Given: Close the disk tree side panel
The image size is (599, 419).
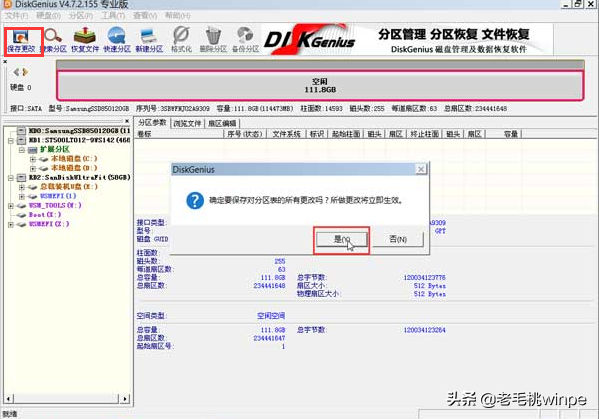Looking at the screenshot, I should click(x=127, y=121).
